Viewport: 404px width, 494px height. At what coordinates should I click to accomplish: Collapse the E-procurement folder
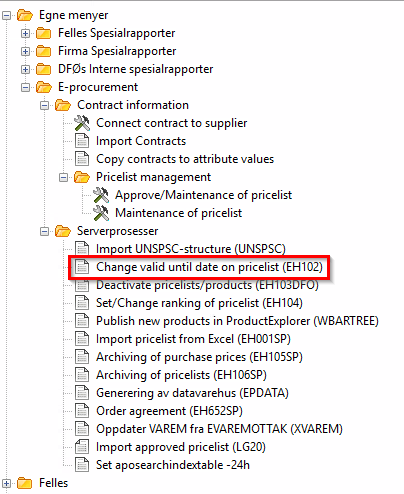tap(25, 87)
